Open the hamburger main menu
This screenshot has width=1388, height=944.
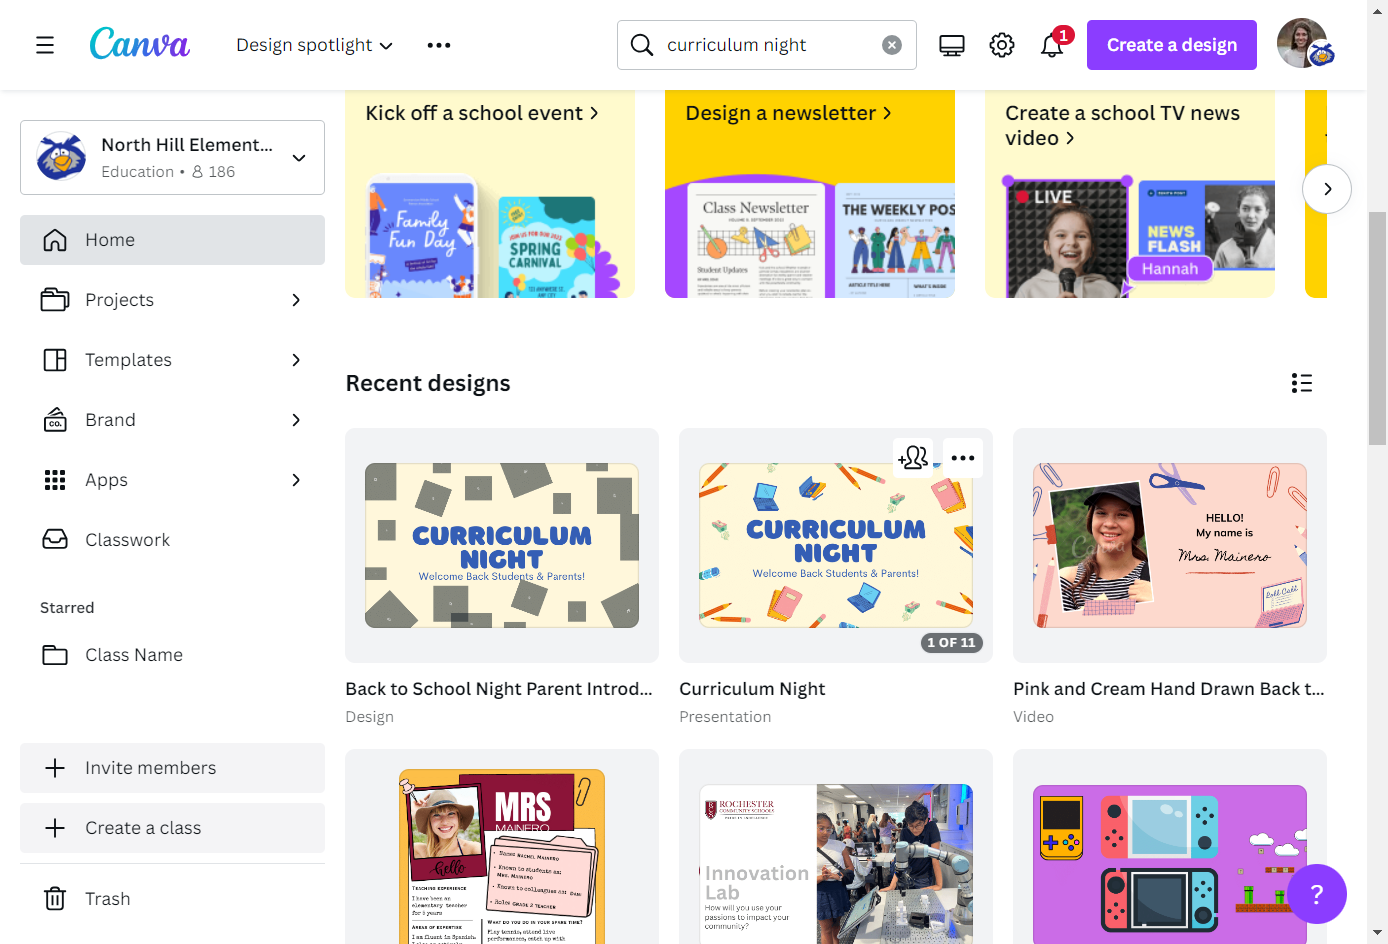[45, 45]
